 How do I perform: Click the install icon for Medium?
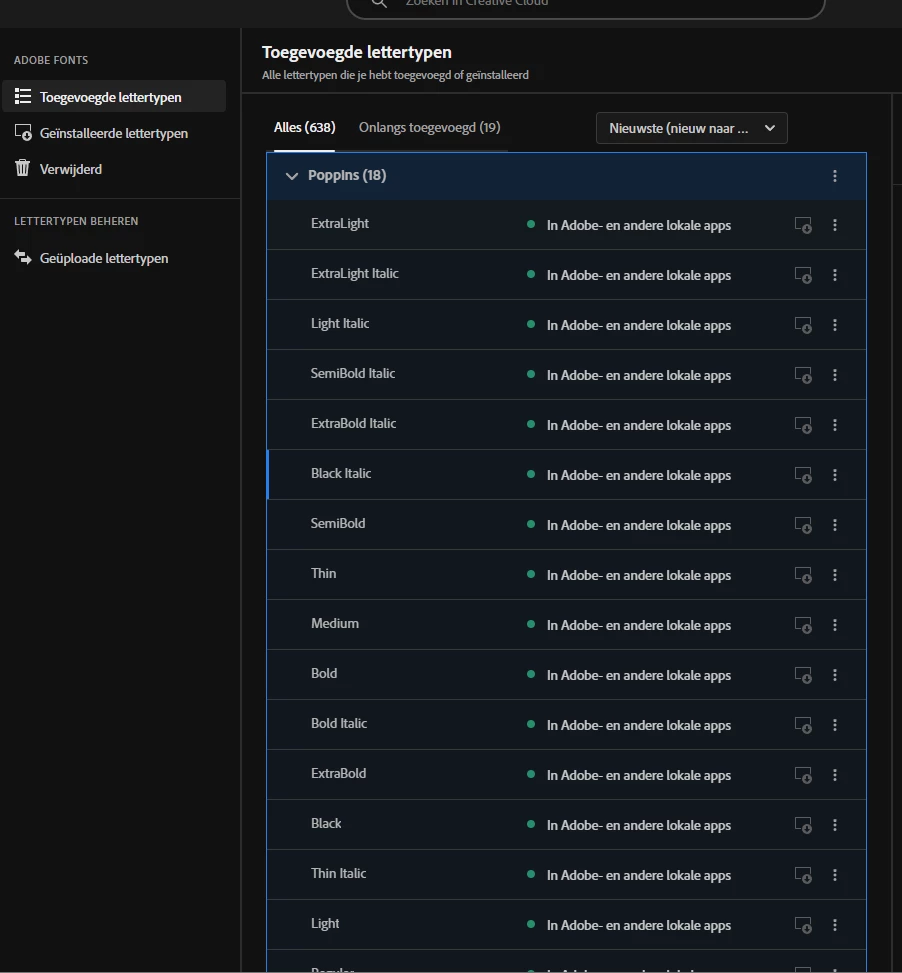click(803, 625)
